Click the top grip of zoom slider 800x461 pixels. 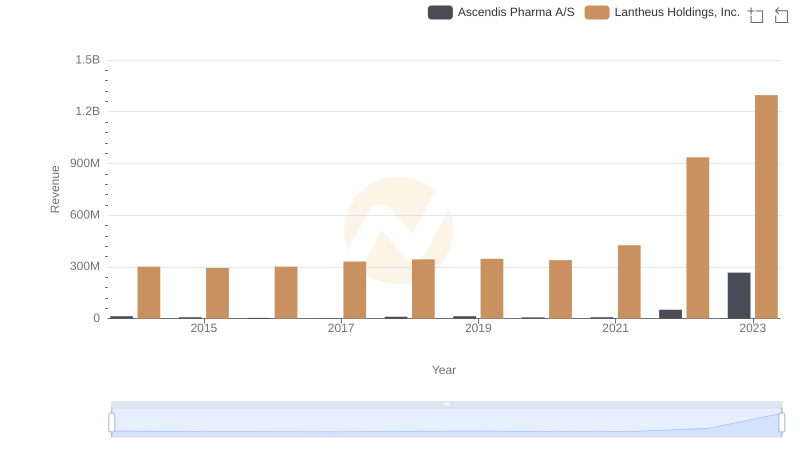[446, 404]
